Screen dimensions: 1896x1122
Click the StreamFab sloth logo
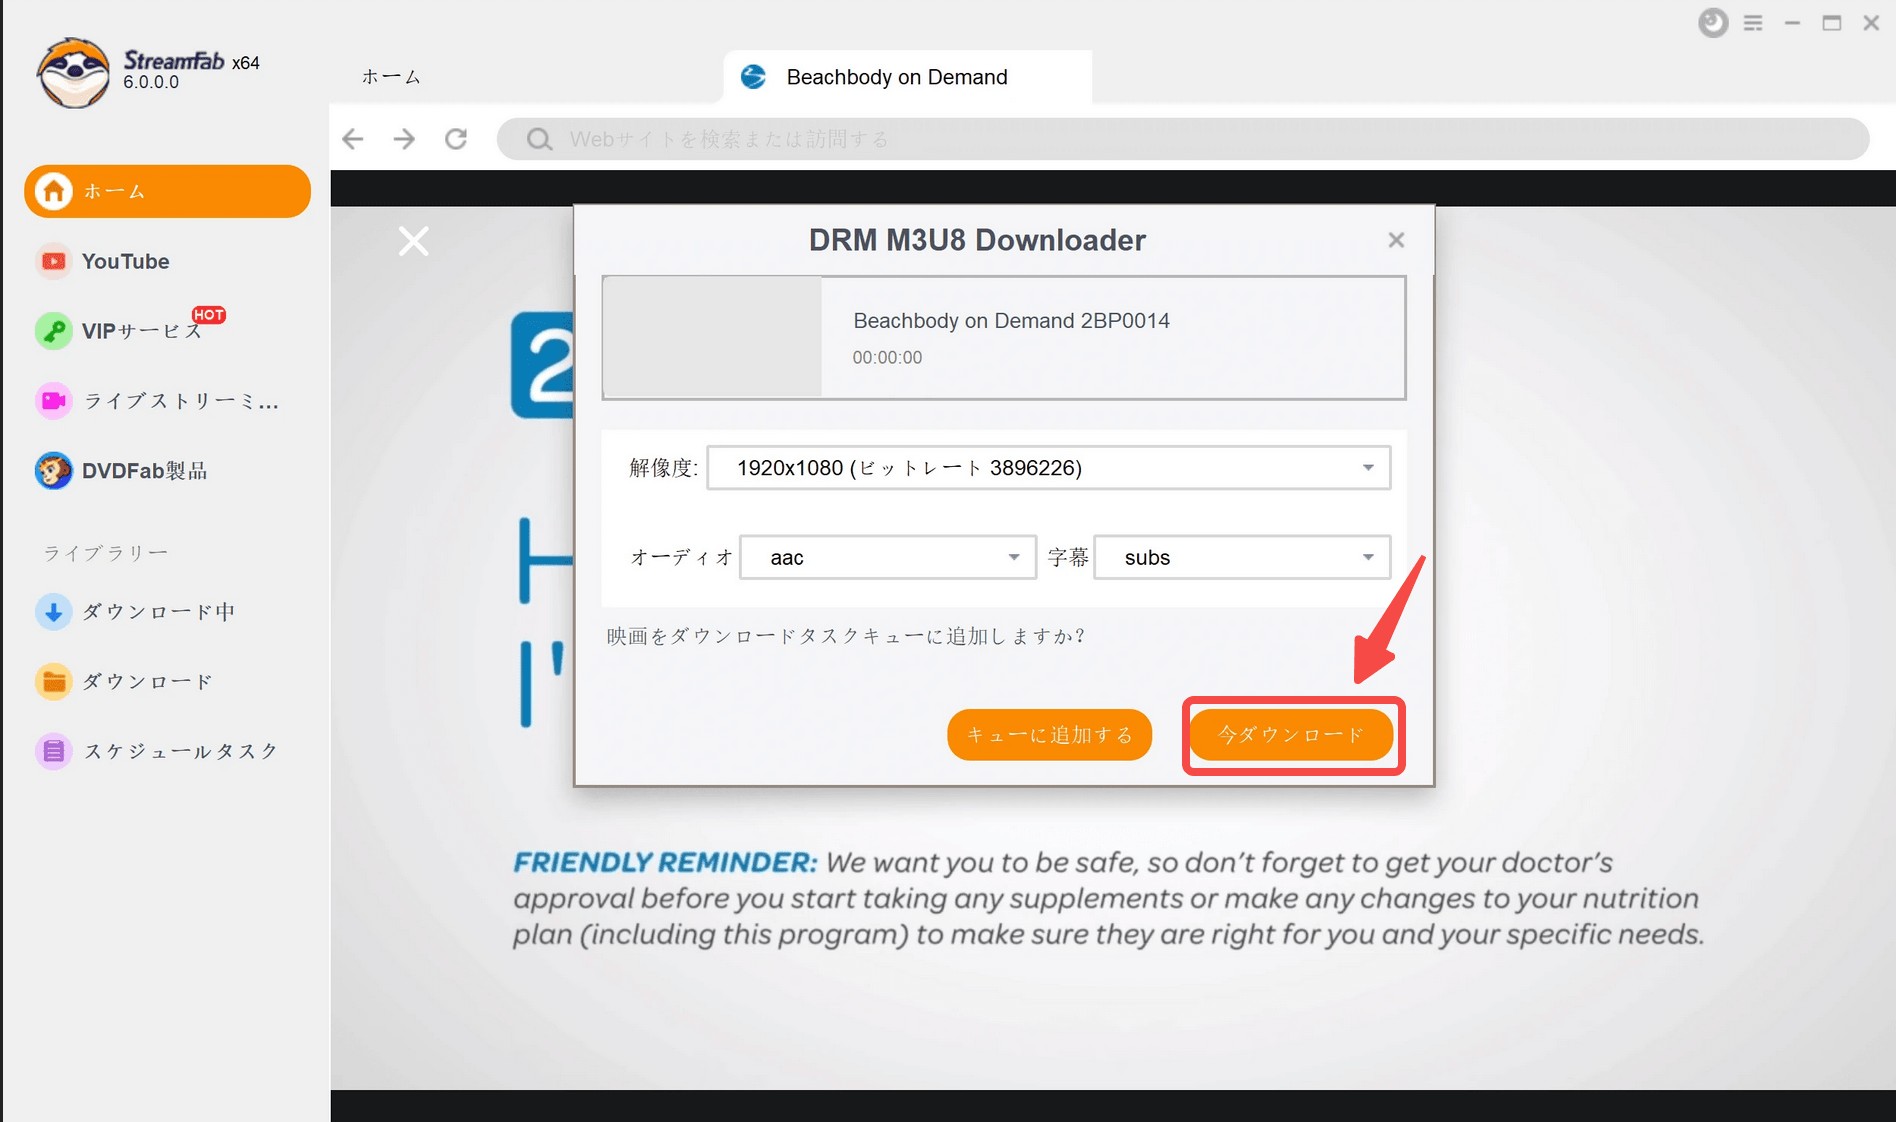click(x=73, y=73)
